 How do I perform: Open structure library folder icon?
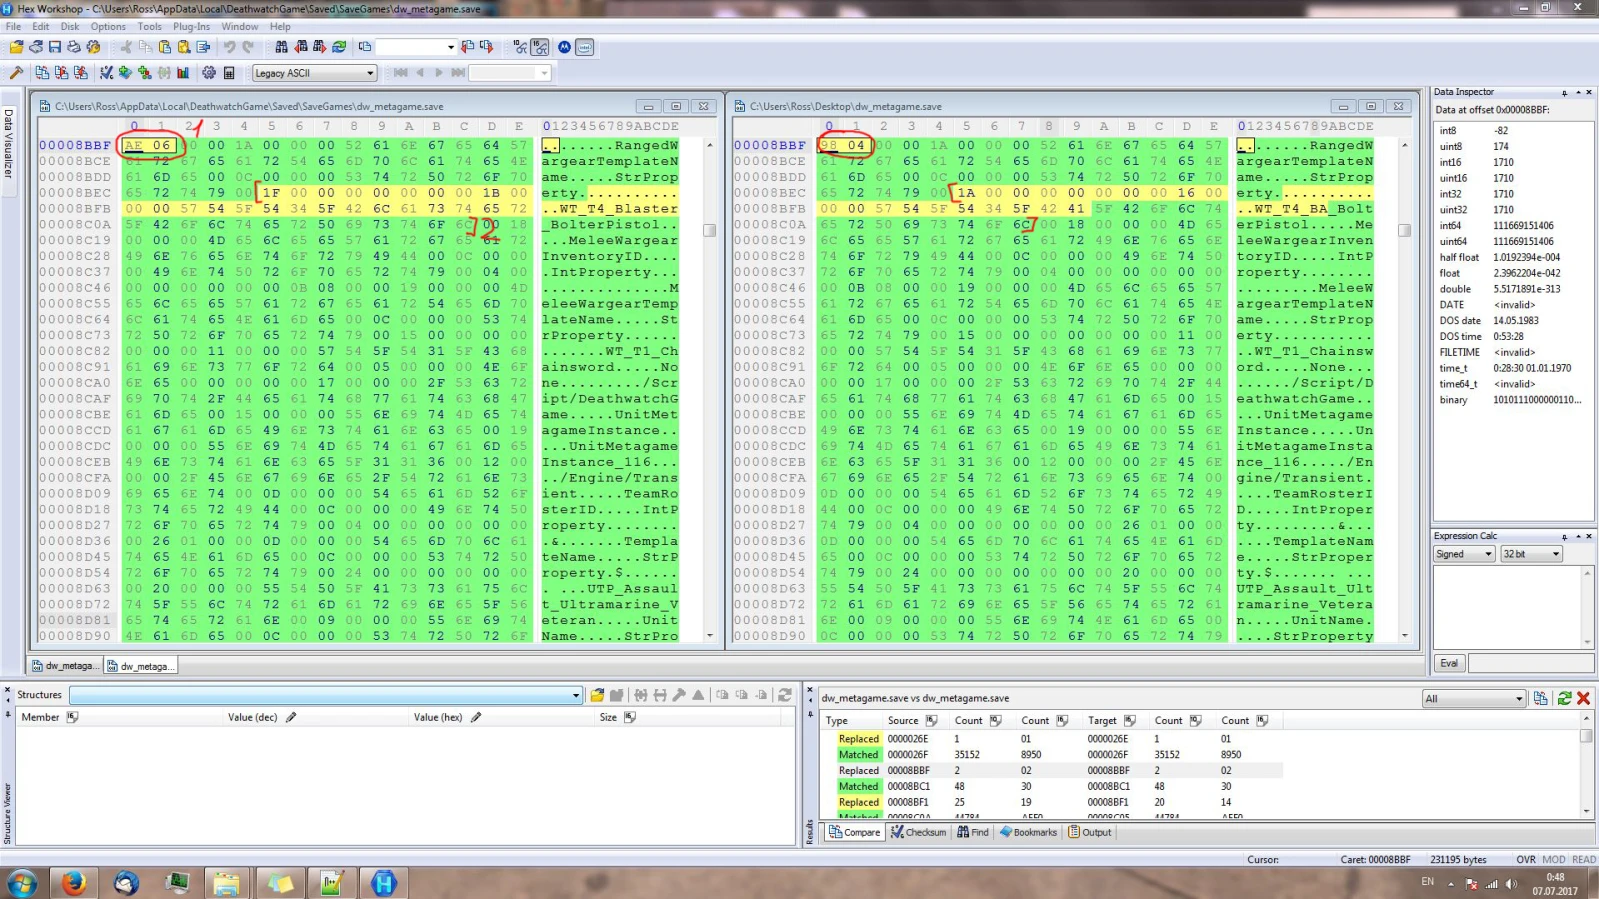597,695
